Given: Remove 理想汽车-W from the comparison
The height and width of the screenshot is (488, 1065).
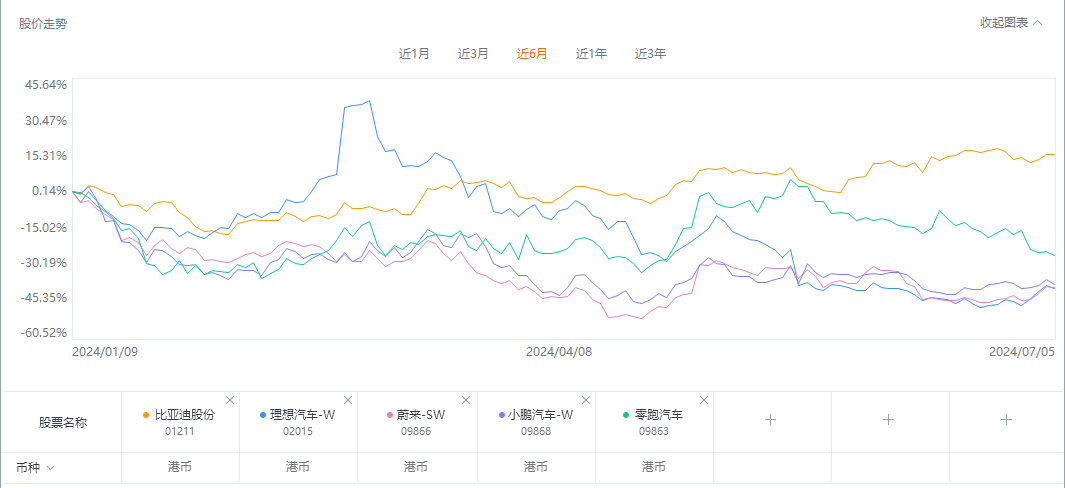Looking at the screenshot, I should (348, 400).
